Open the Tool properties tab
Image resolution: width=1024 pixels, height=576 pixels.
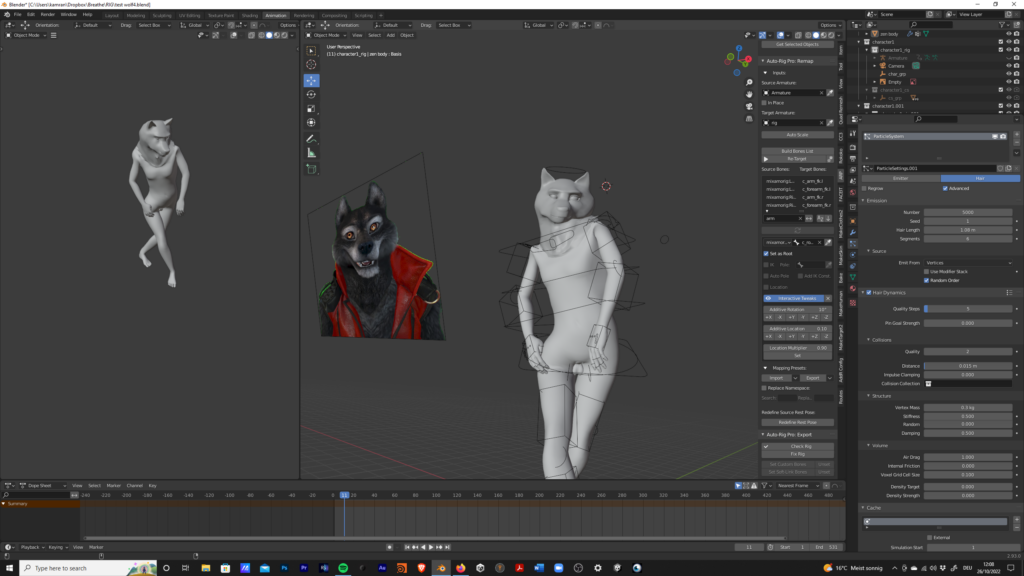click(853, 134)
